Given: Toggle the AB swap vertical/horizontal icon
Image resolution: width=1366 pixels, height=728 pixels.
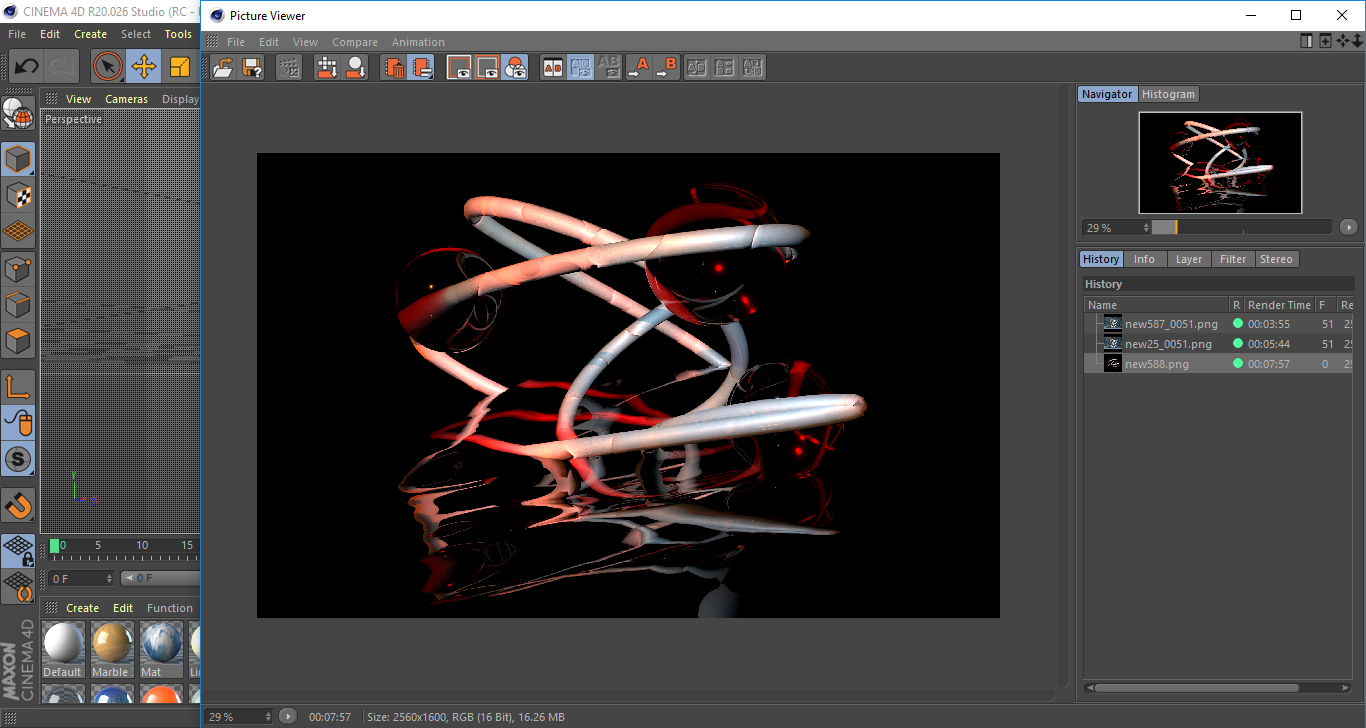Looking at the screenshot, I should (580, 68).
